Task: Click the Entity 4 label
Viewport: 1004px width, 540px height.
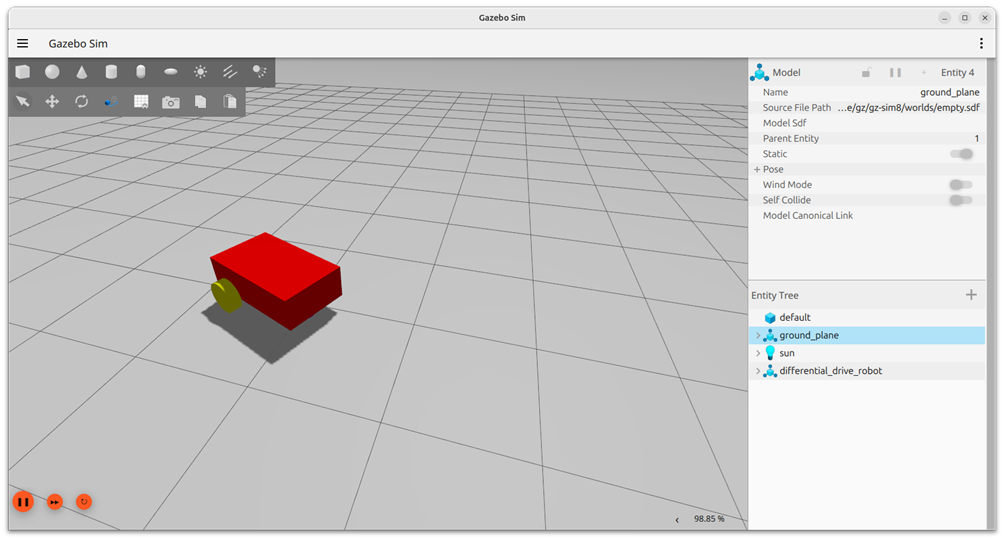Action: tap(957, 72)
